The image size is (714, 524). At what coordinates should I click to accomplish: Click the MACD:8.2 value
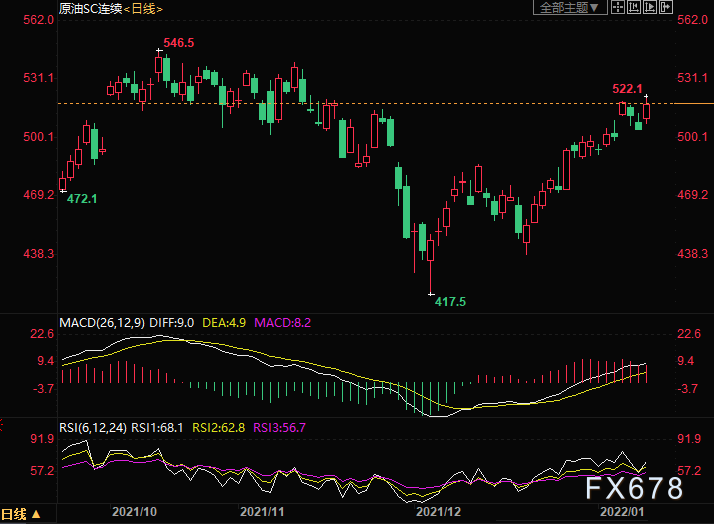(282, 323)
